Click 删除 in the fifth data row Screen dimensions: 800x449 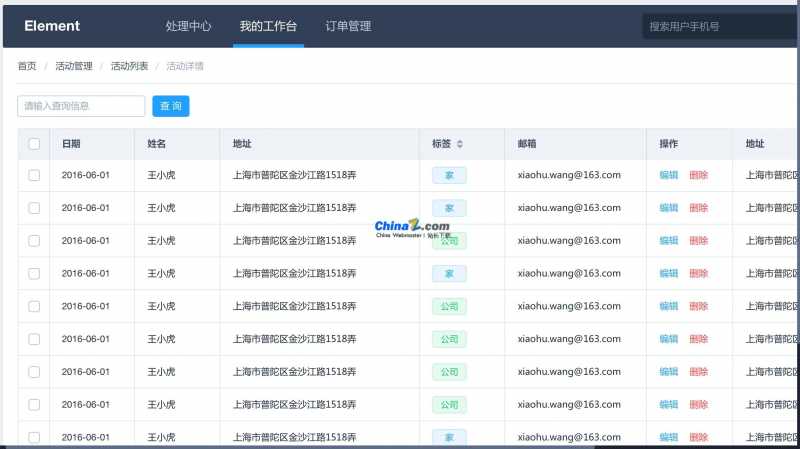point(698,306)
